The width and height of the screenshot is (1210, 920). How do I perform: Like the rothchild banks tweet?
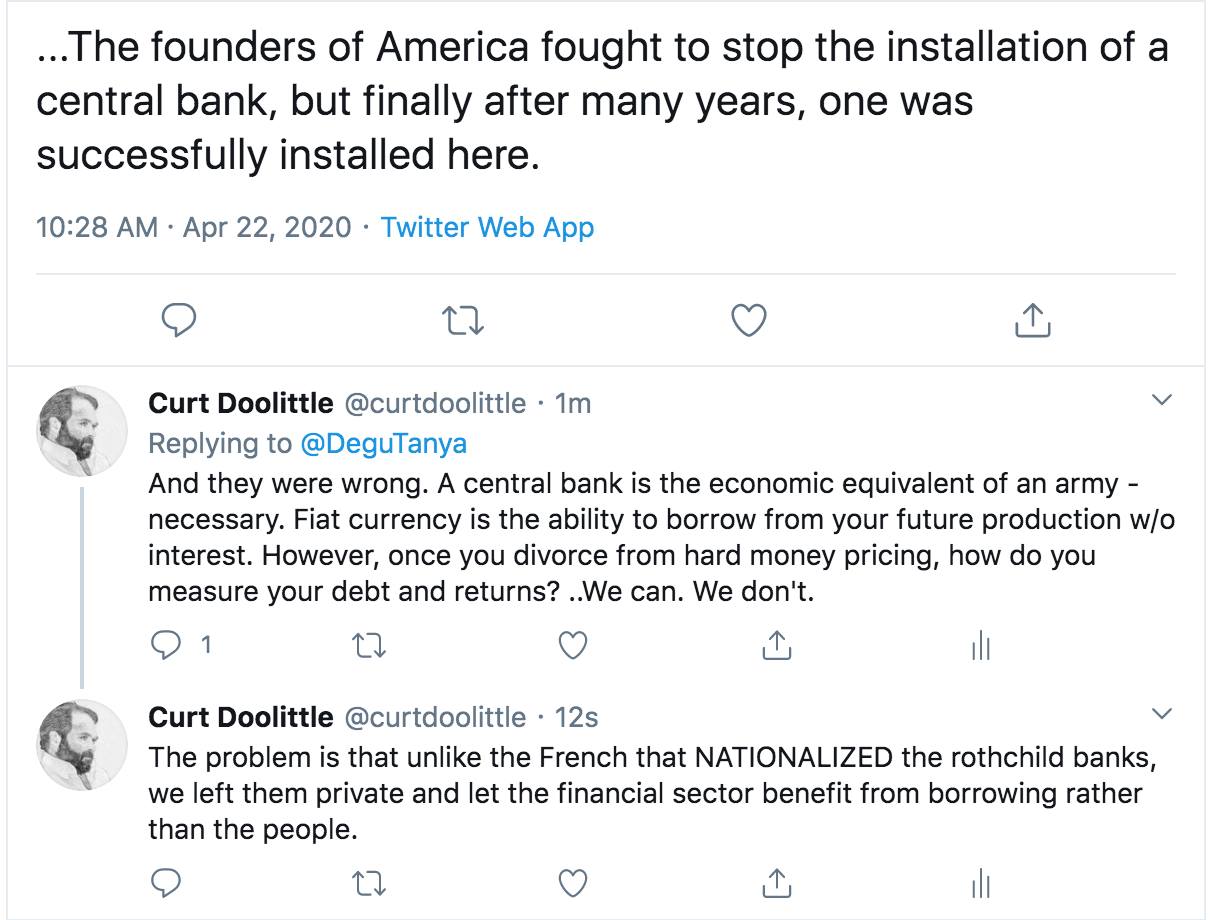pos(572,881)
